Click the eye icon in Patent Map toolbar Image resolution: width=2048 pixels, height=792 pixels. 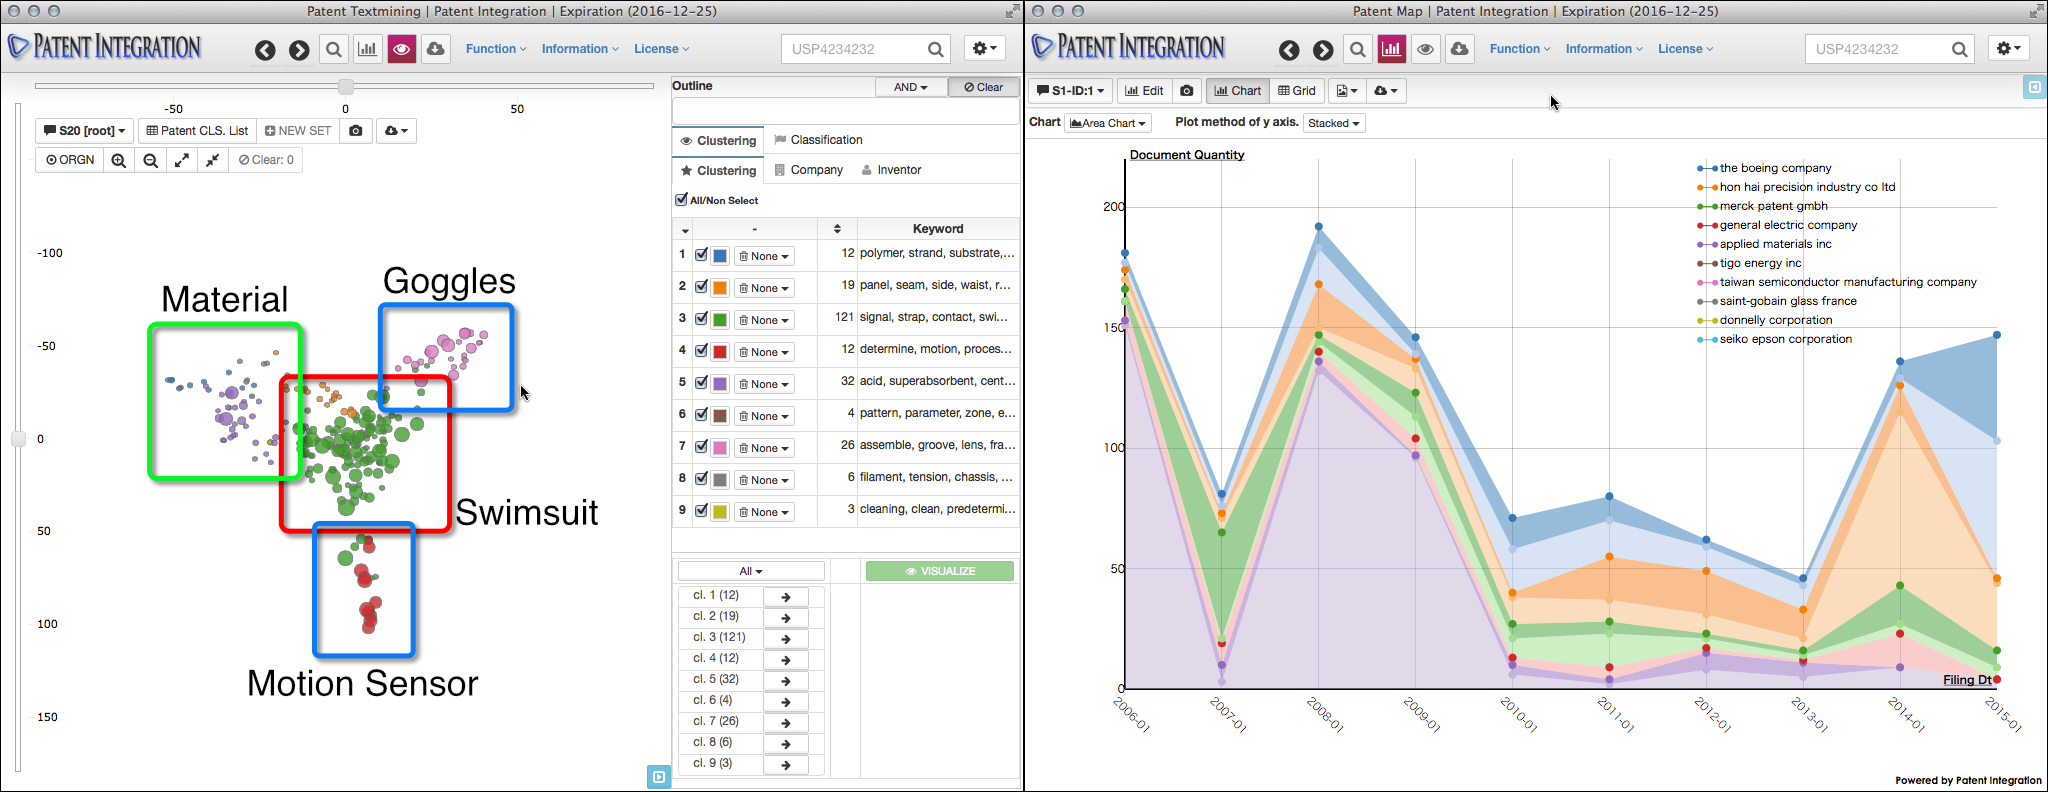(1426, 49)
